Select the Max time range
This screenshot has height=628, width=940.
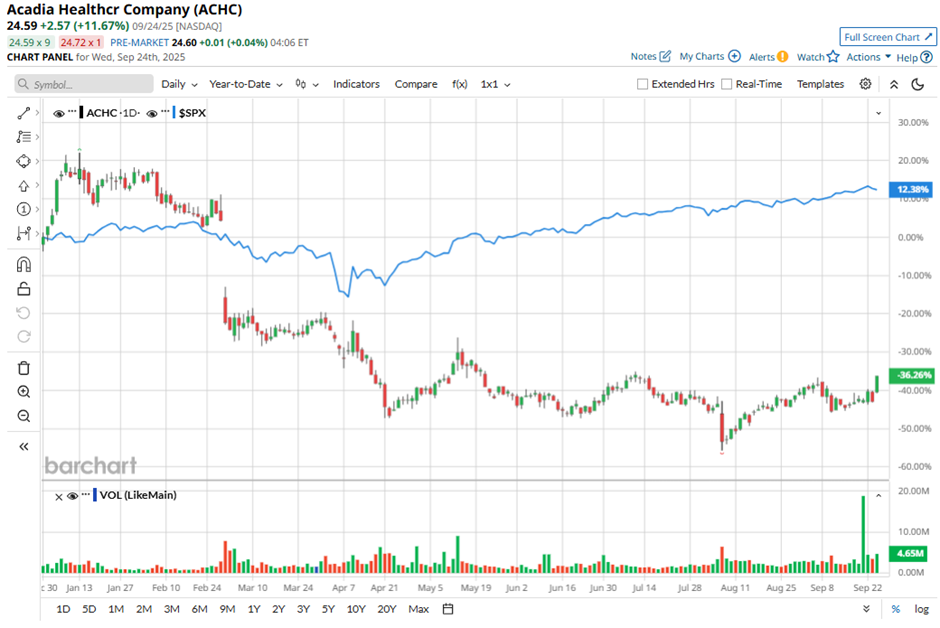[x=418, y=609]
